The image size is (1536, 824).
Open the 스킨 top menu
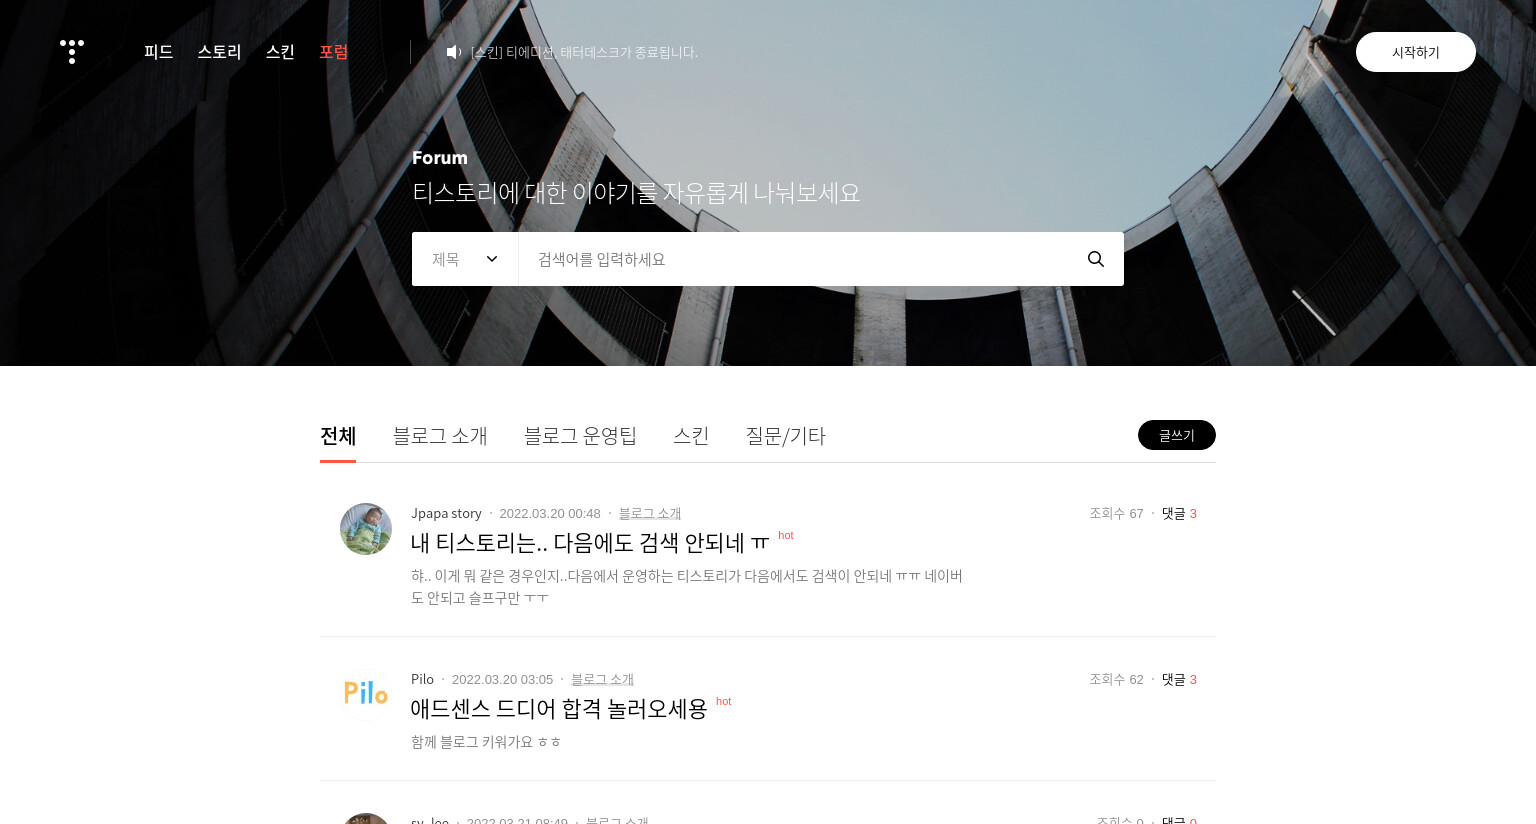tap(280, 52)
